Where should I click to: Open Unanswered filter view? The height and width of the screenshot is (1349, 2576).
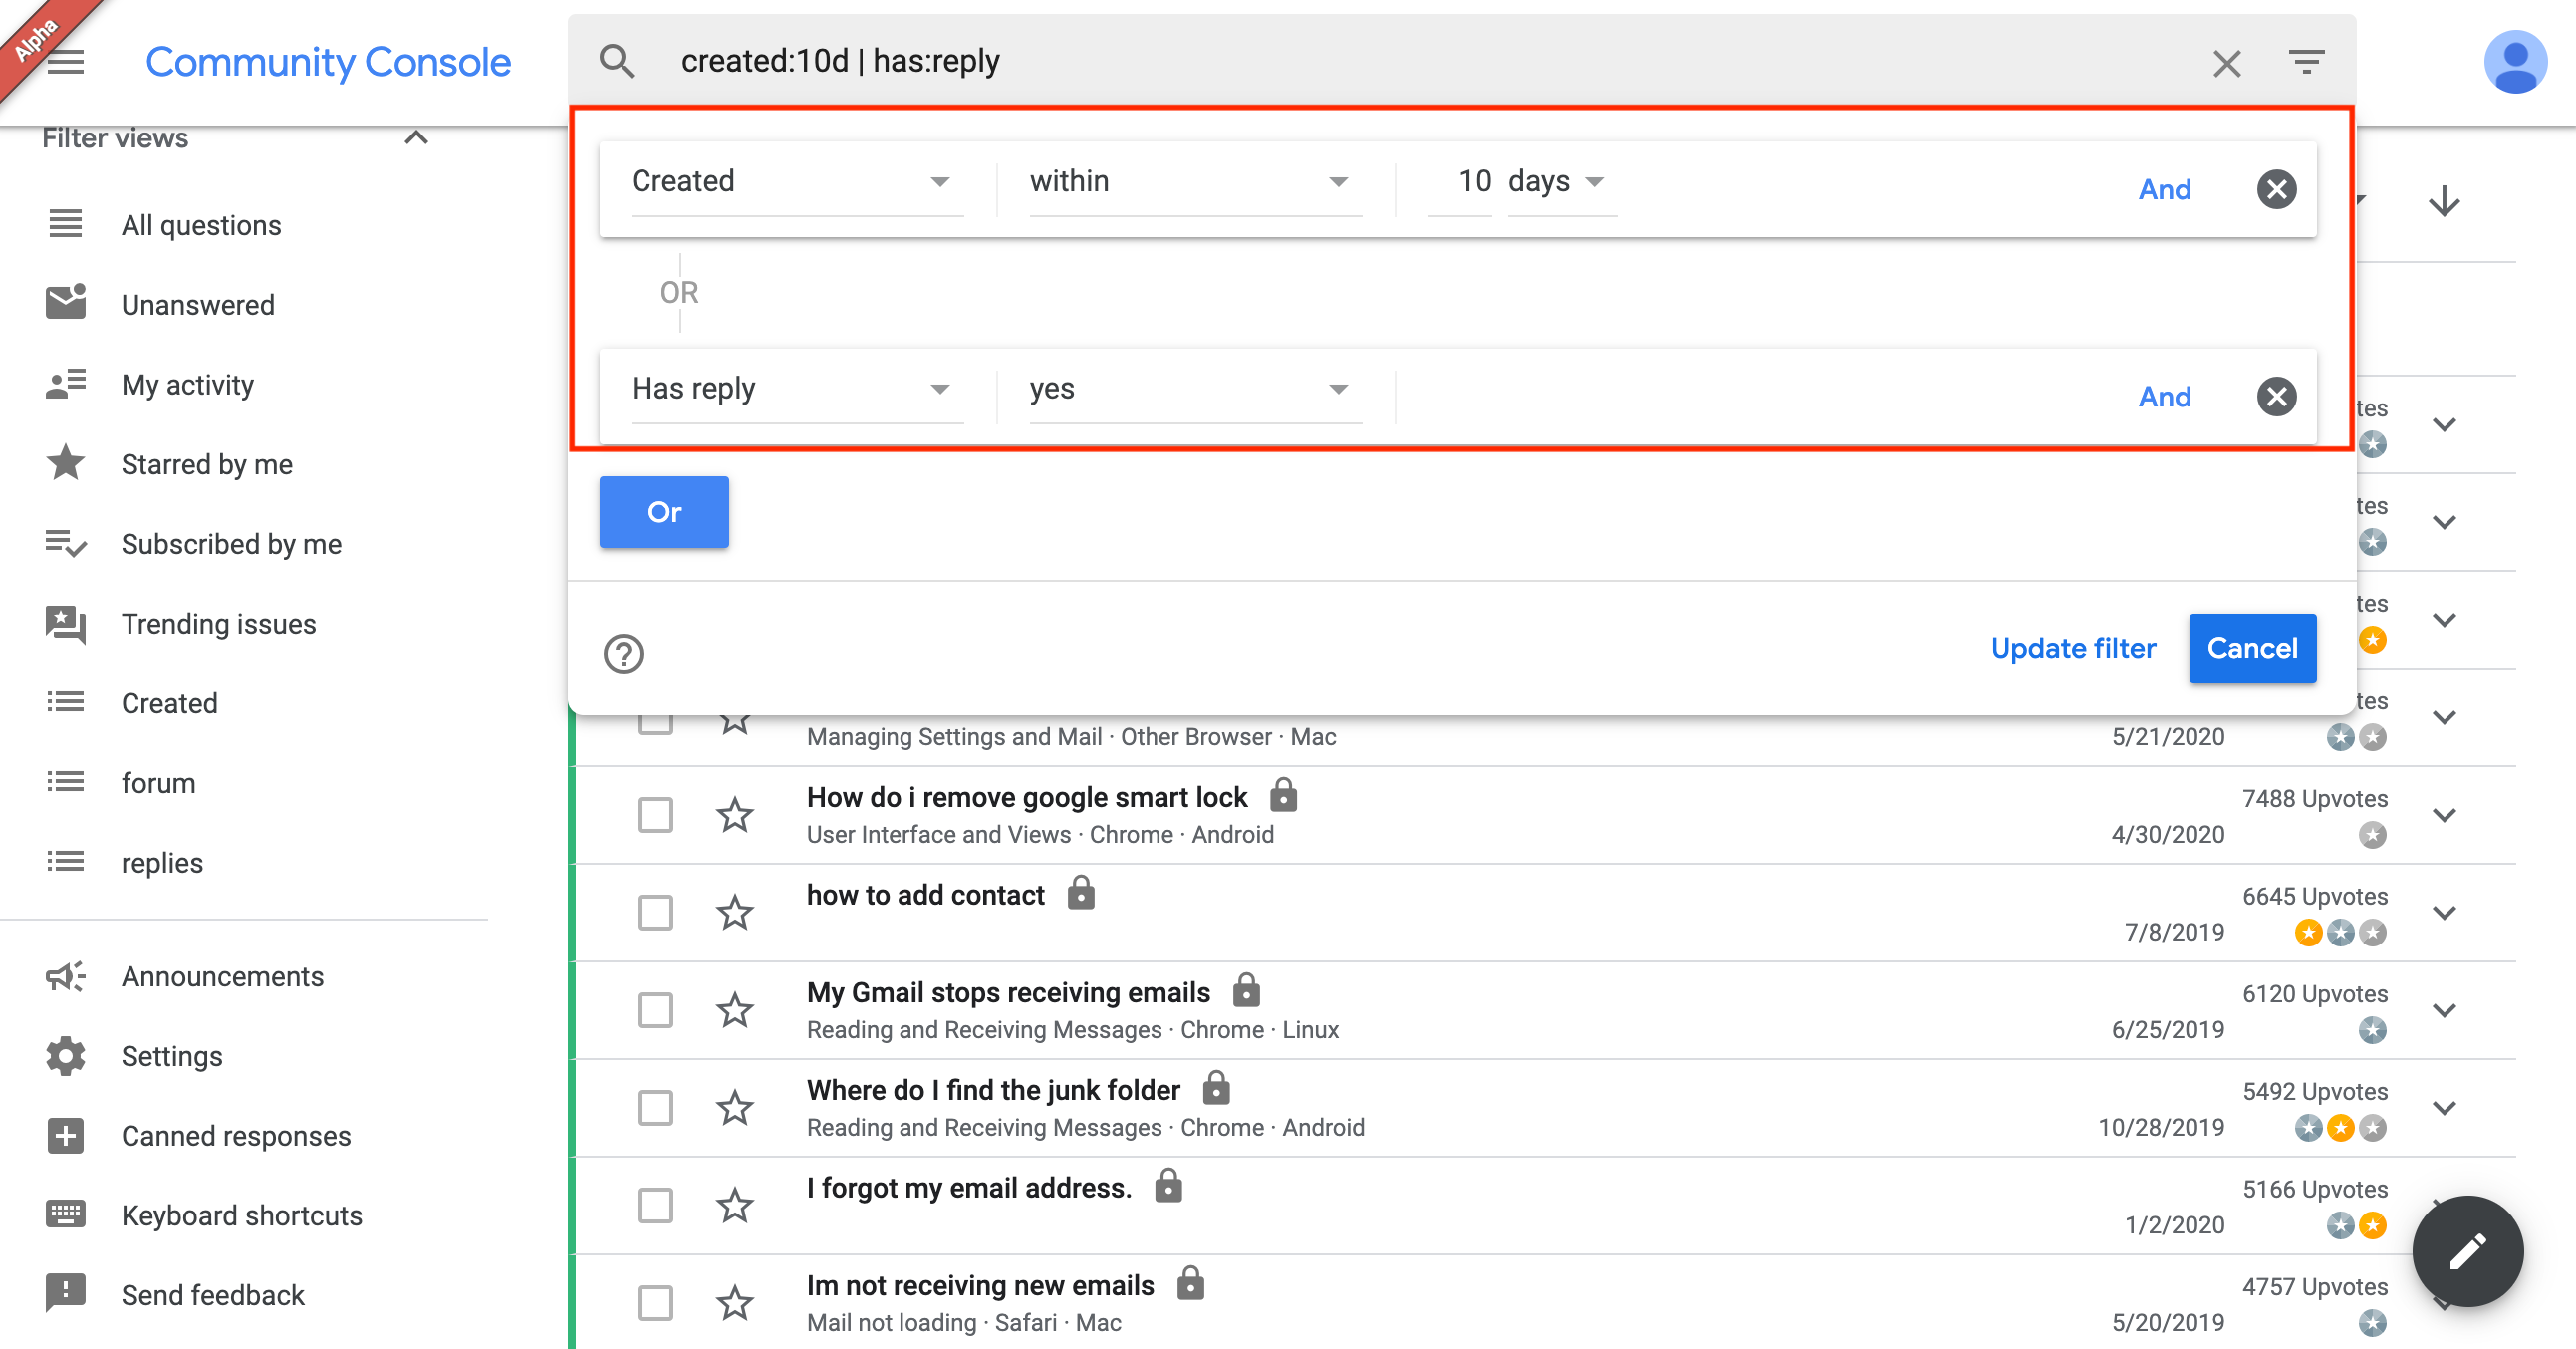click(x=197, y=305)
